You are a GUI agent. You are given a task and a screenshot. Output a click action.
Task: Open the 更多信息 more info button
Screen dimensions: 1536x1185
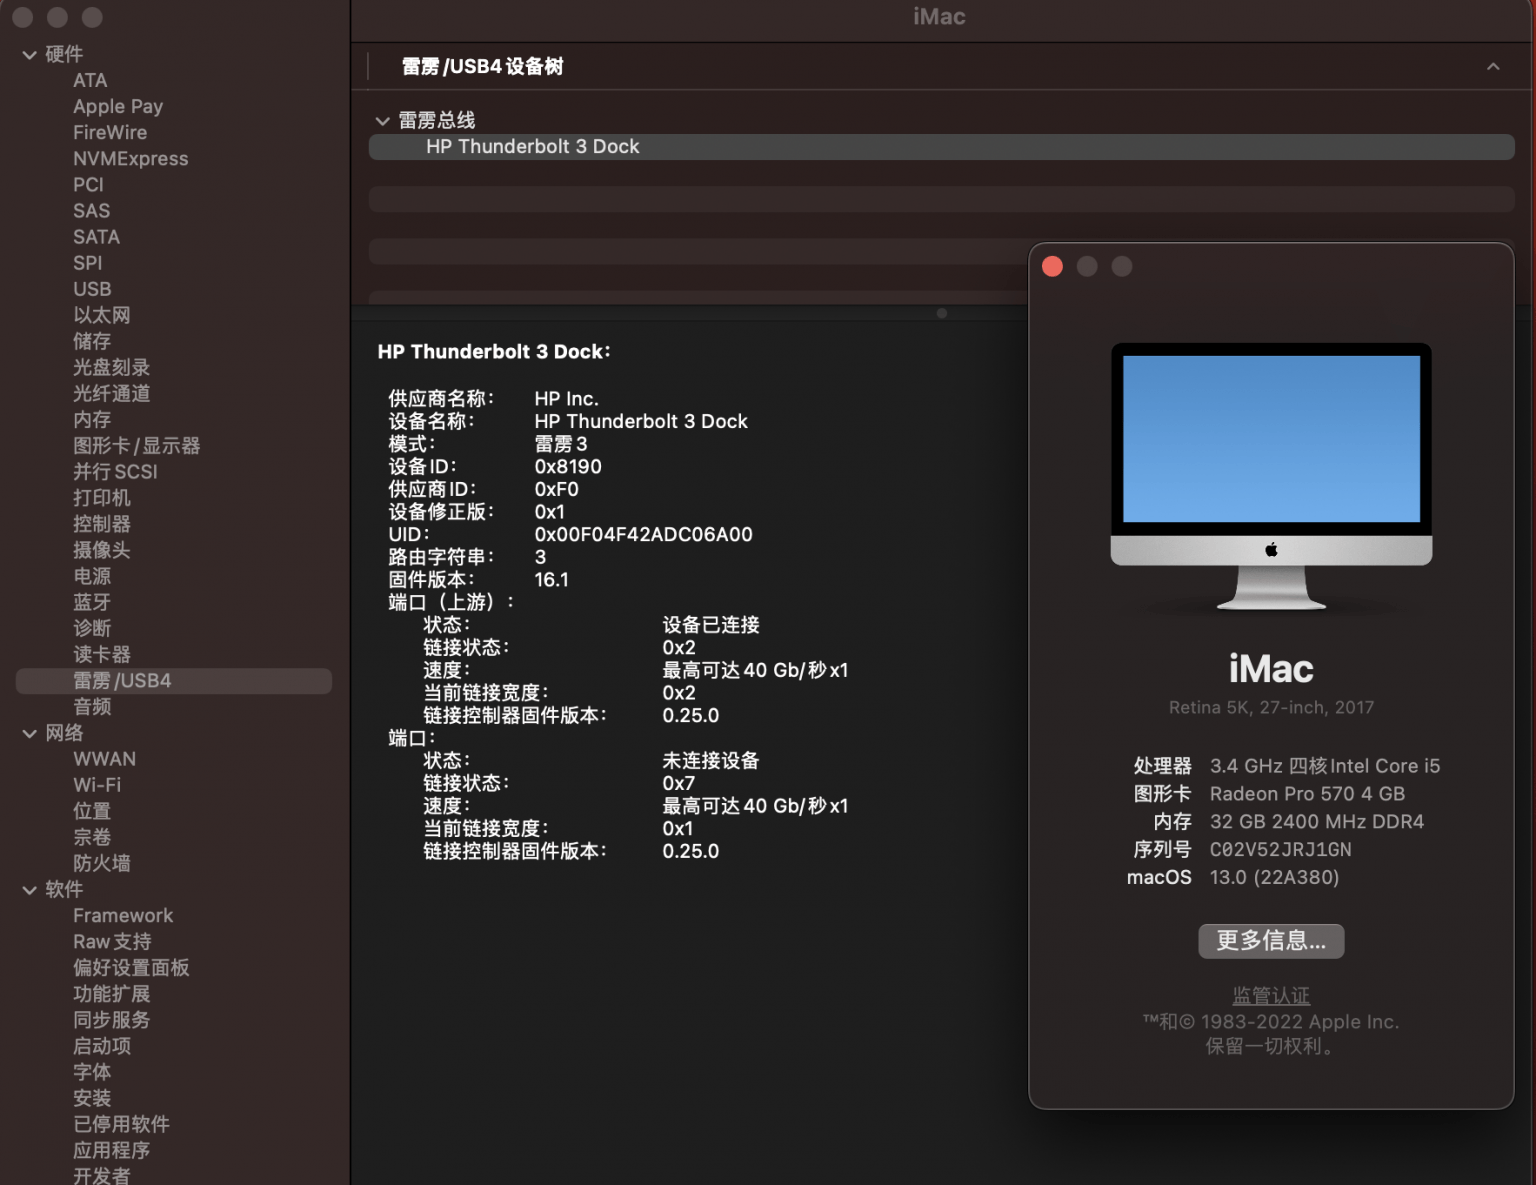(x=1271, y=941)
